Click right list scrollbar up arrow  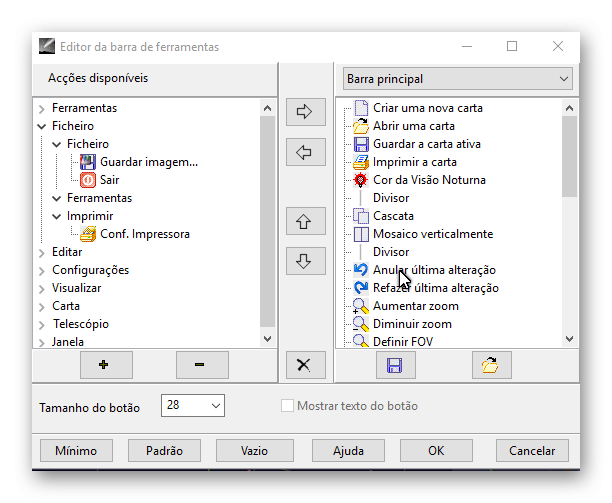click(569, 108)
